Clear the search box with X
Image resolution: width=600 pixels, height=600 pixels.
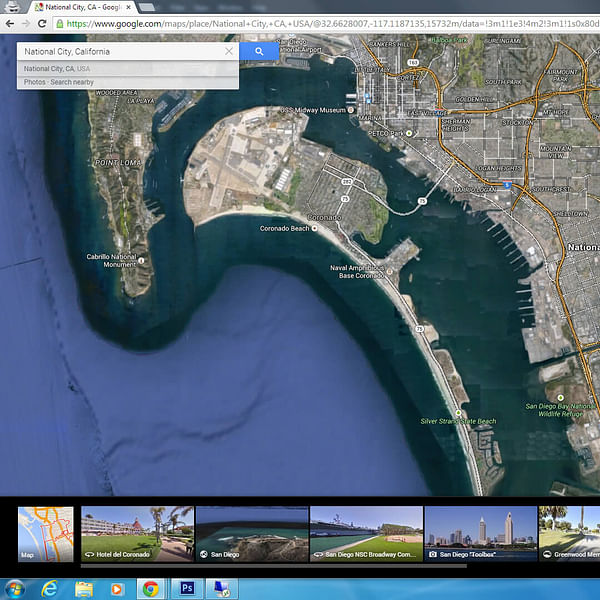pyautogui.click(x=229, y=51)
